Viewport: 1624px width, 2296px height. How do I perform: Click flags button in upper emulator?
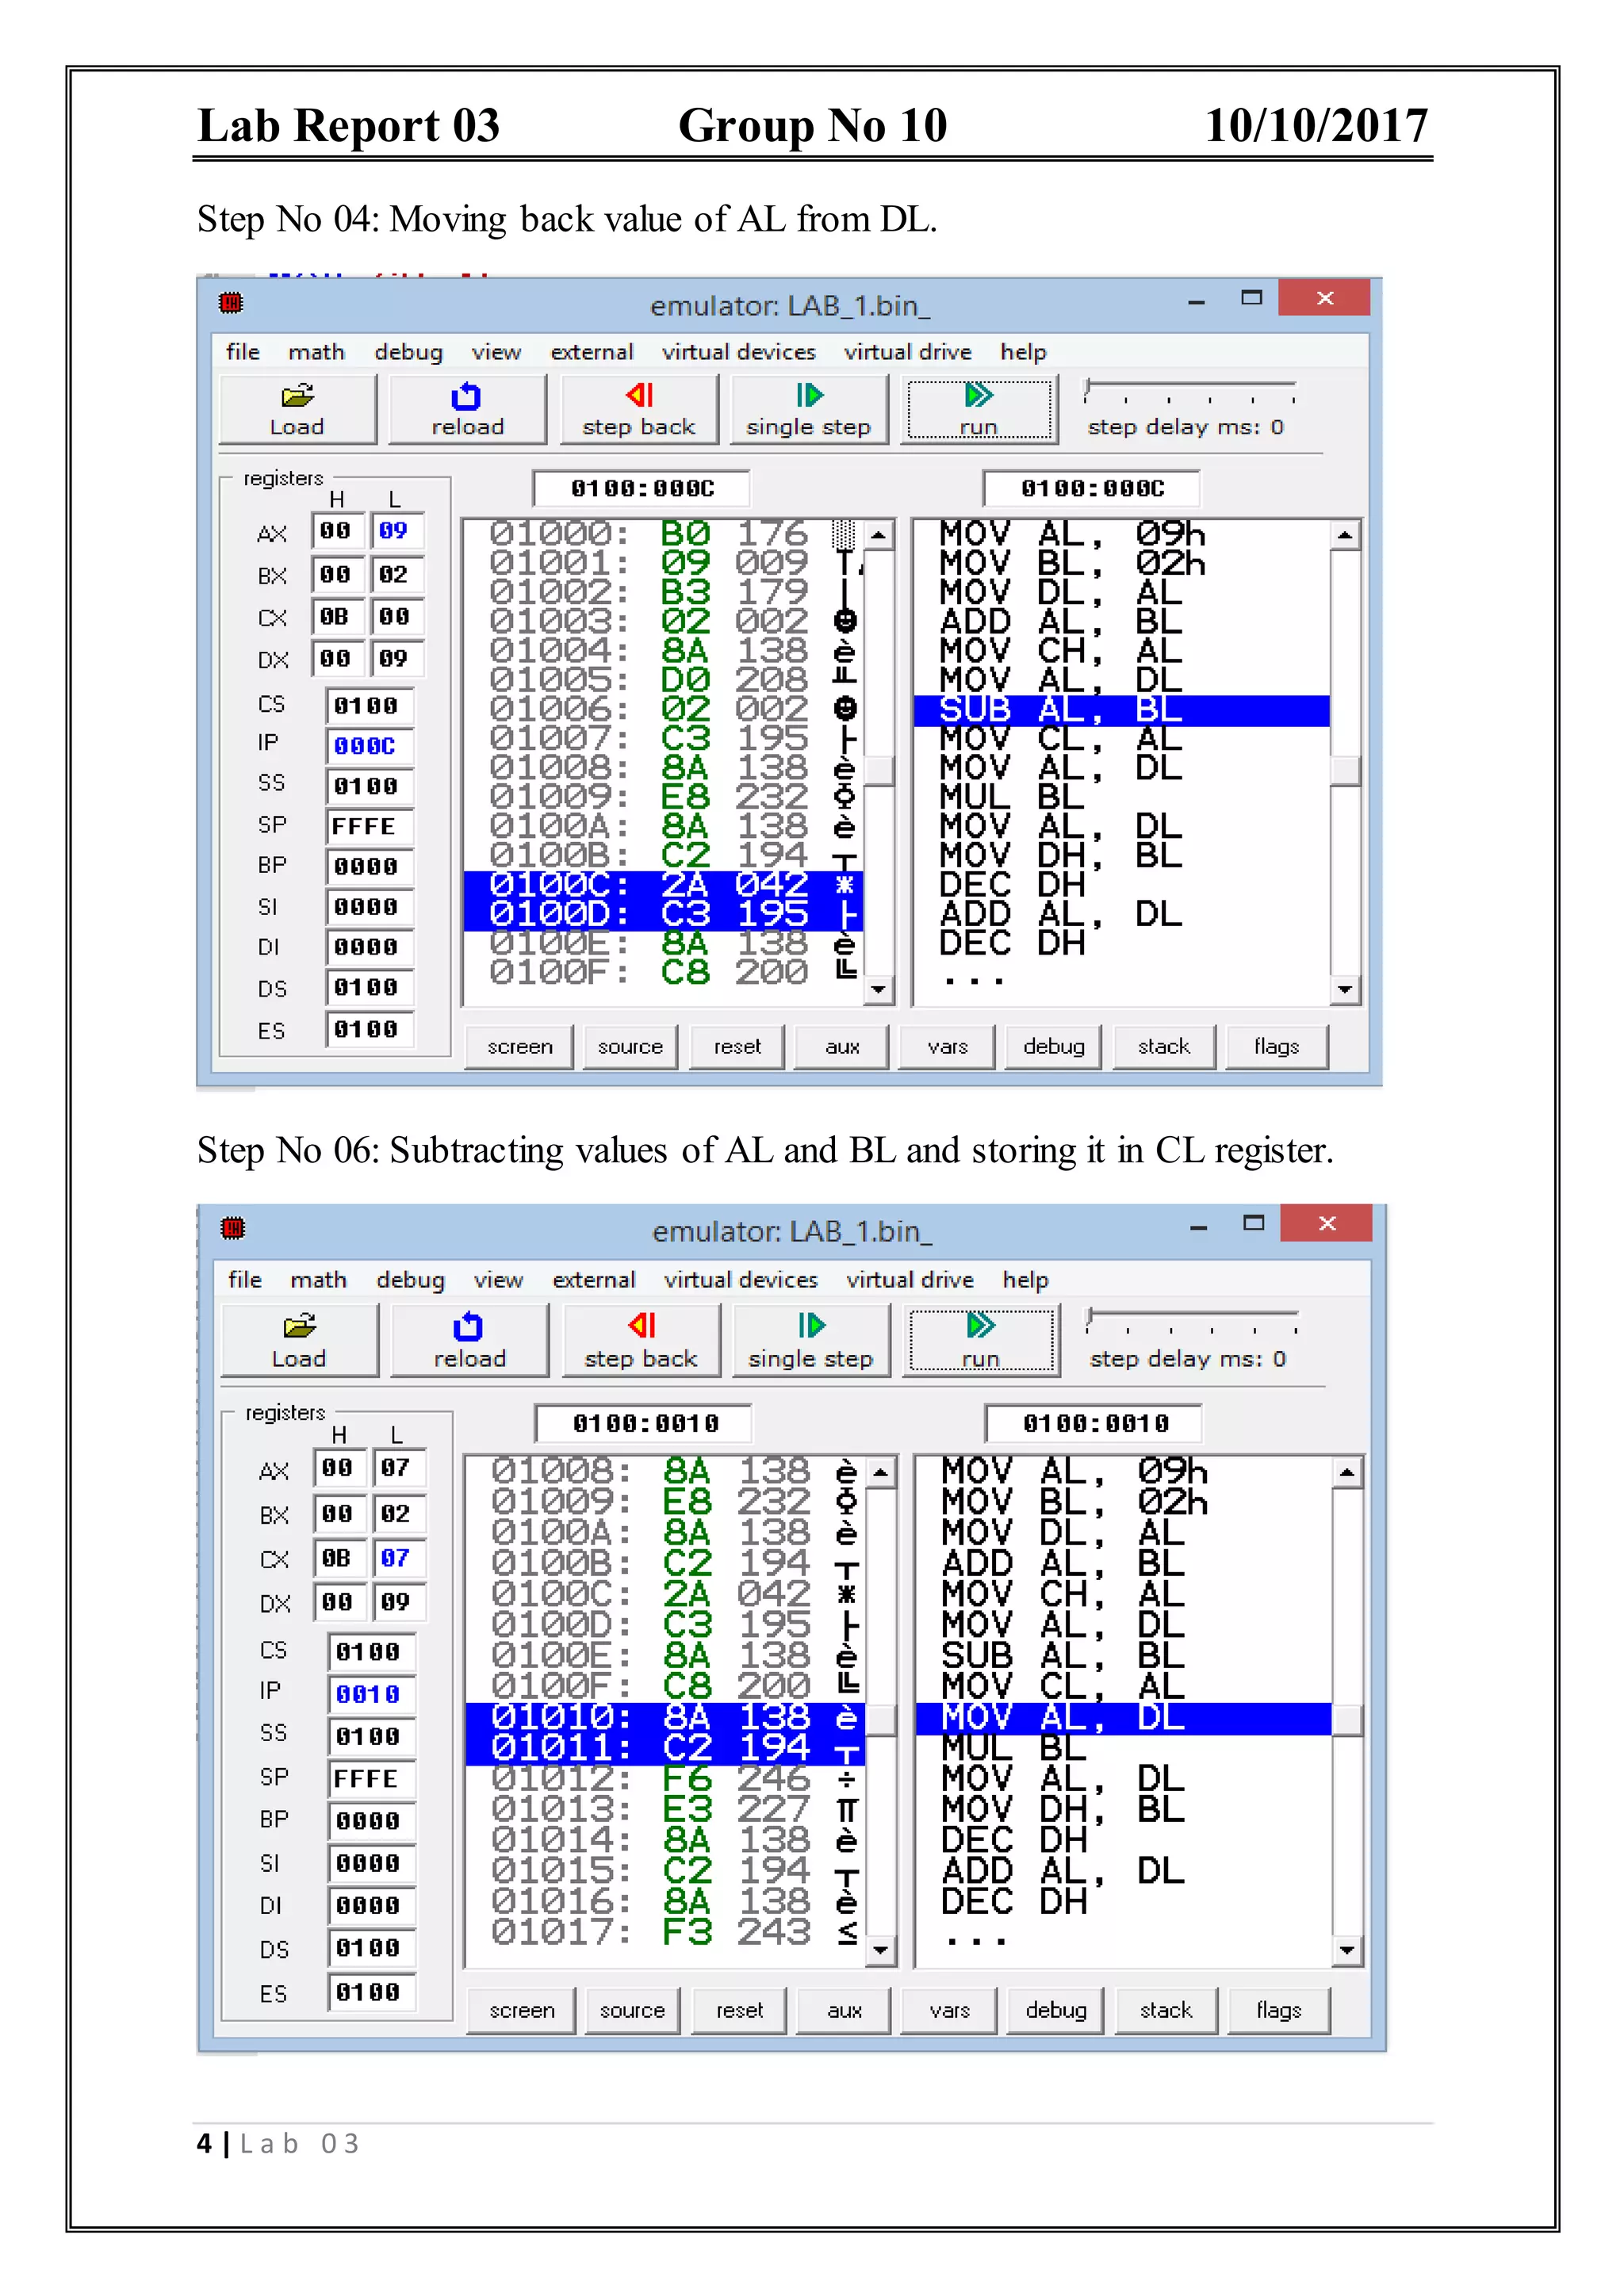click(x=1277, y=1047)
